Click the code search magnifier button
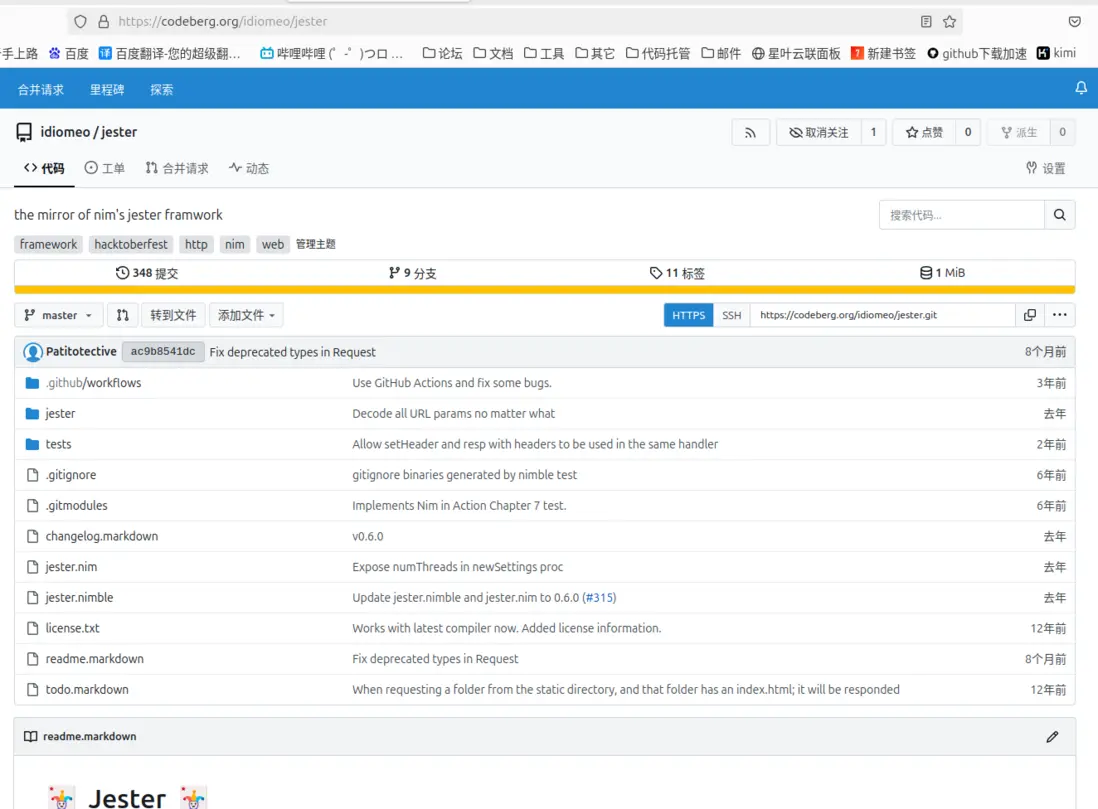The width and height of the screenshot is (1098, 809). (x=1059, y=215)
